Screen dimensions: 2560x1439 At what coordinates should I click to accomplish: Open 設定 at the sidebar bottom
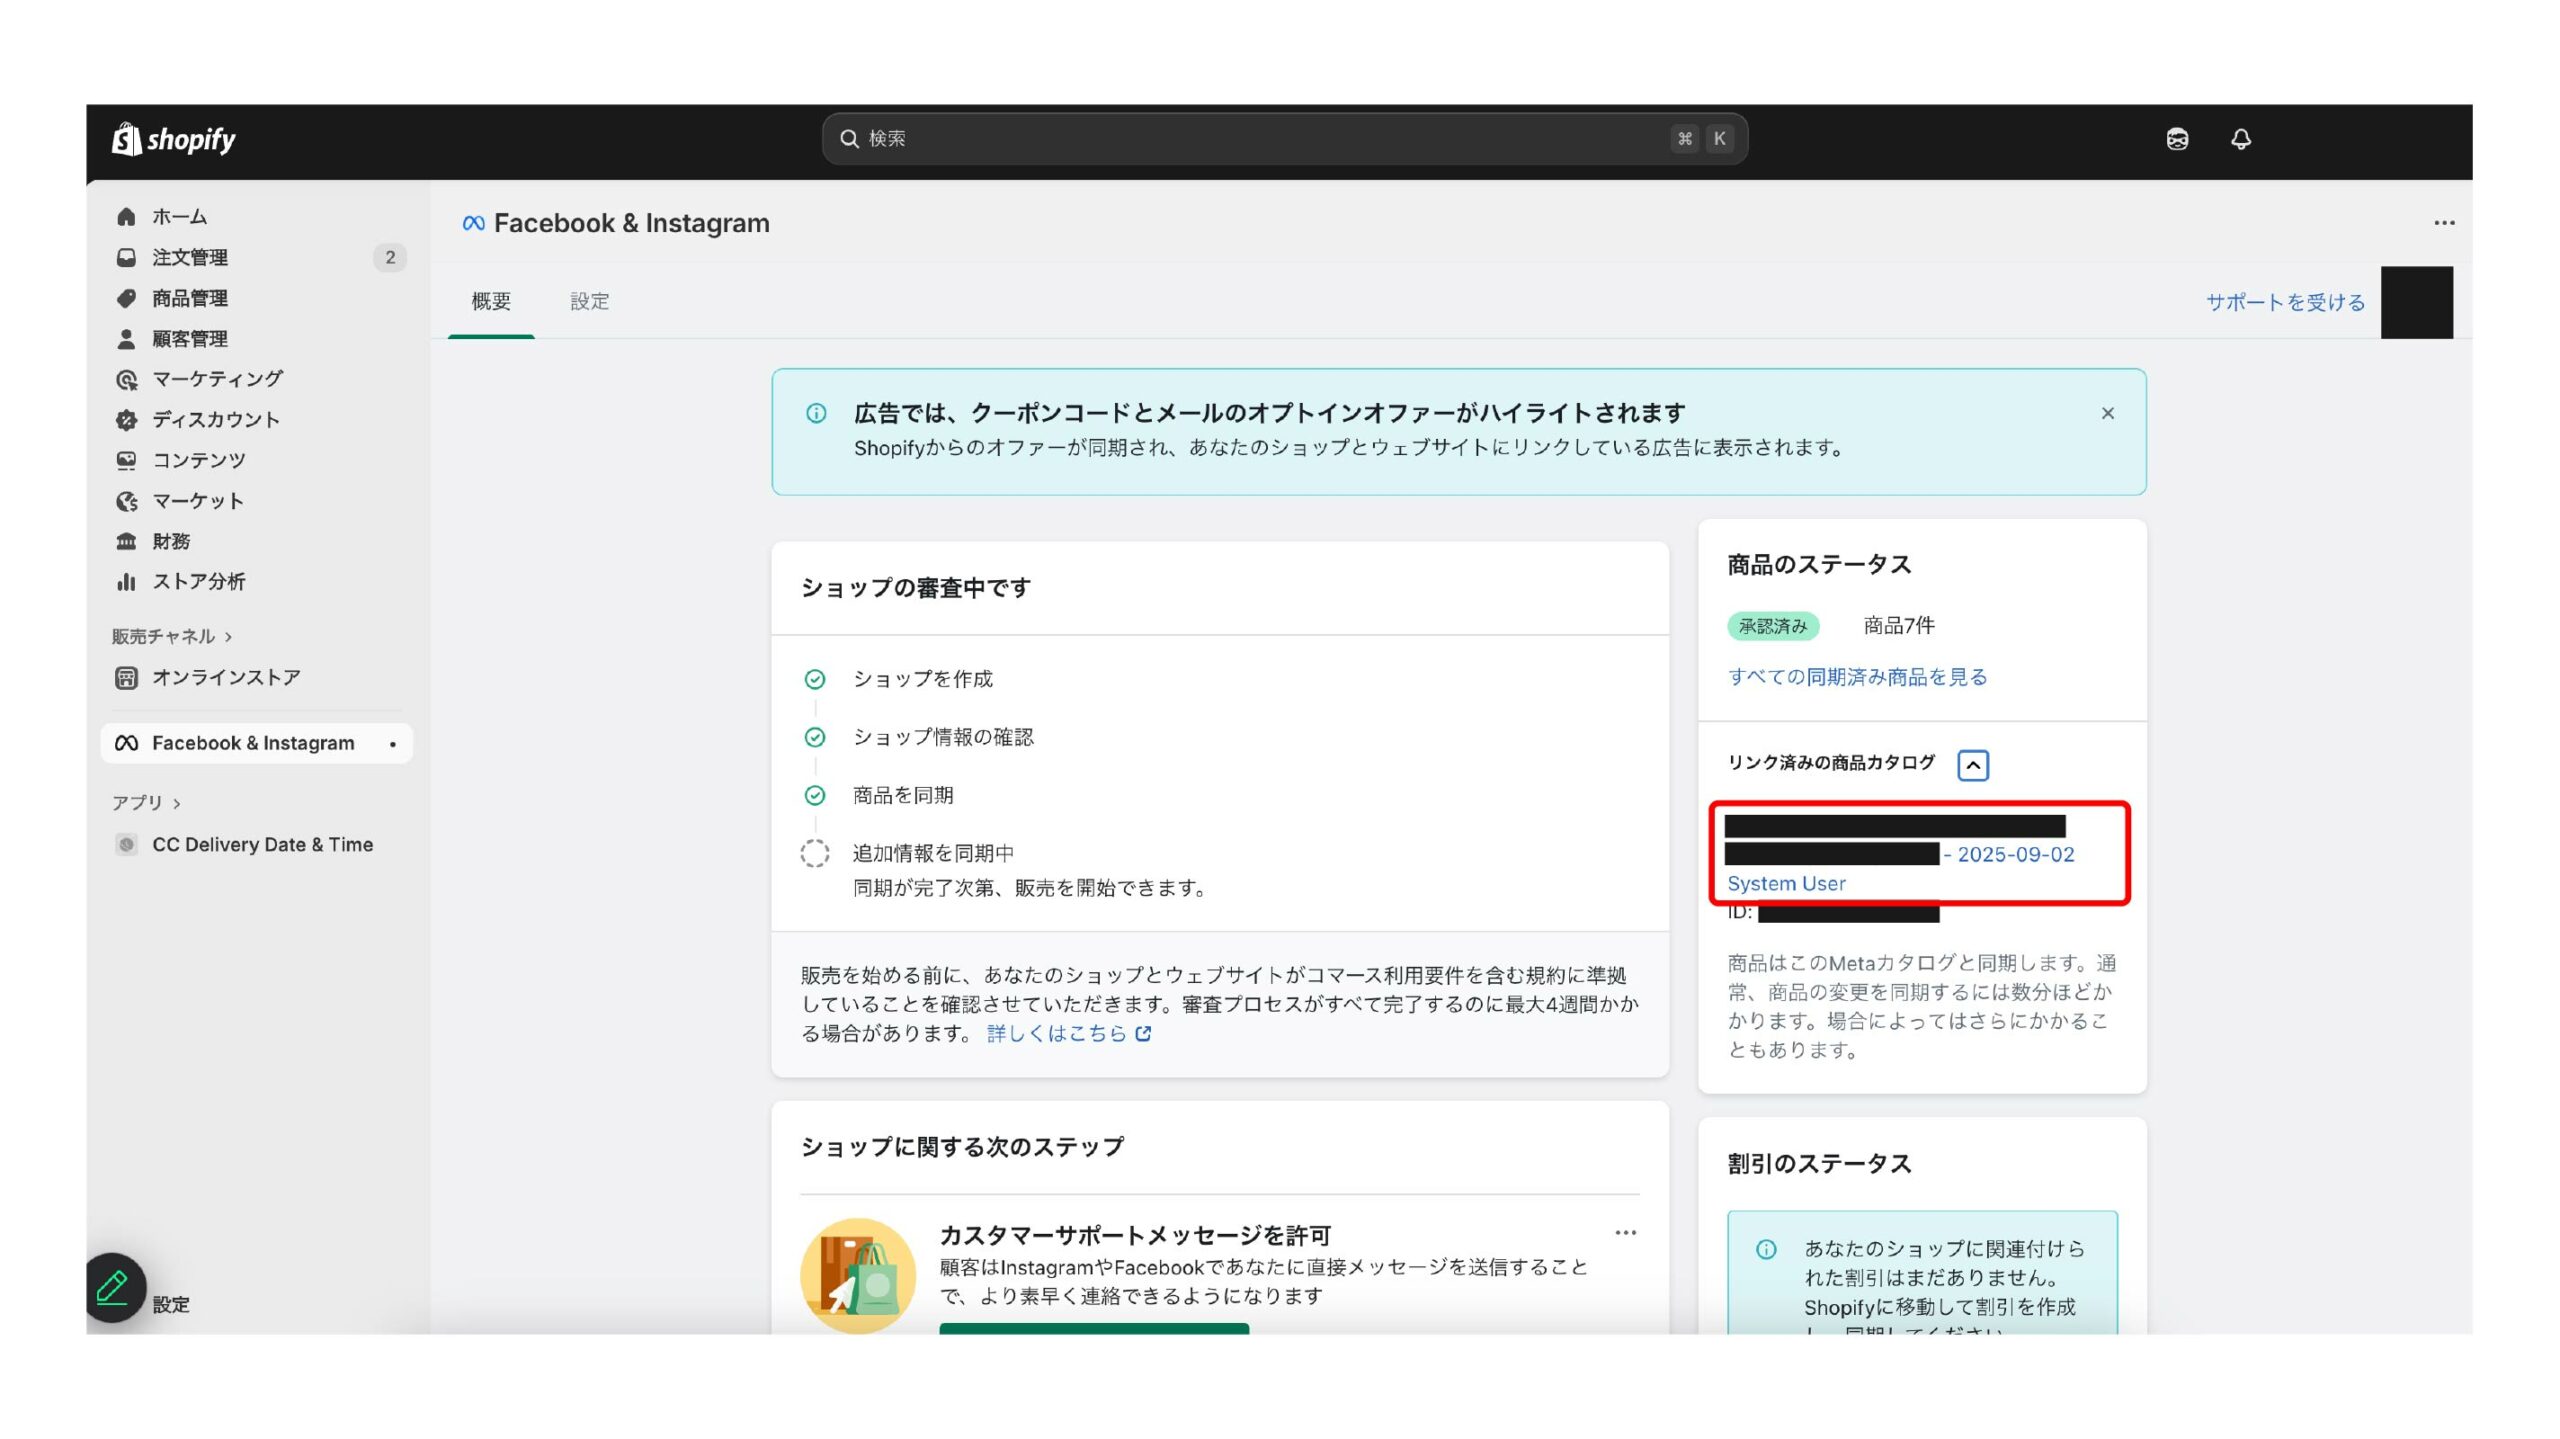(171, 1304)
